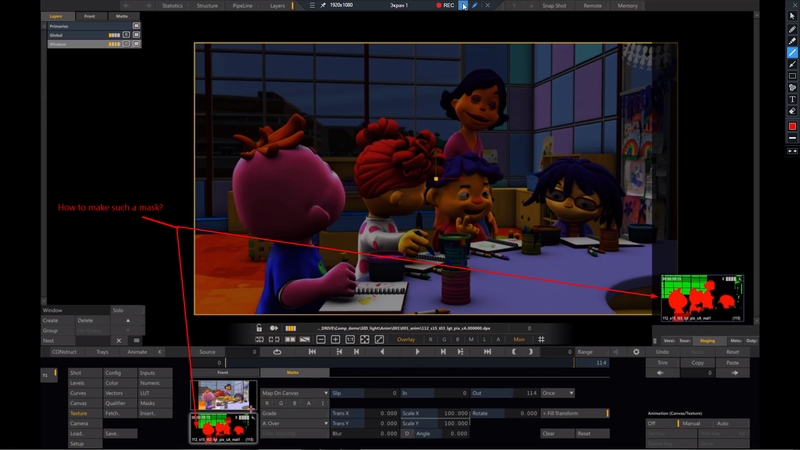Open the settings gear icon near Range

click(636, 352)
